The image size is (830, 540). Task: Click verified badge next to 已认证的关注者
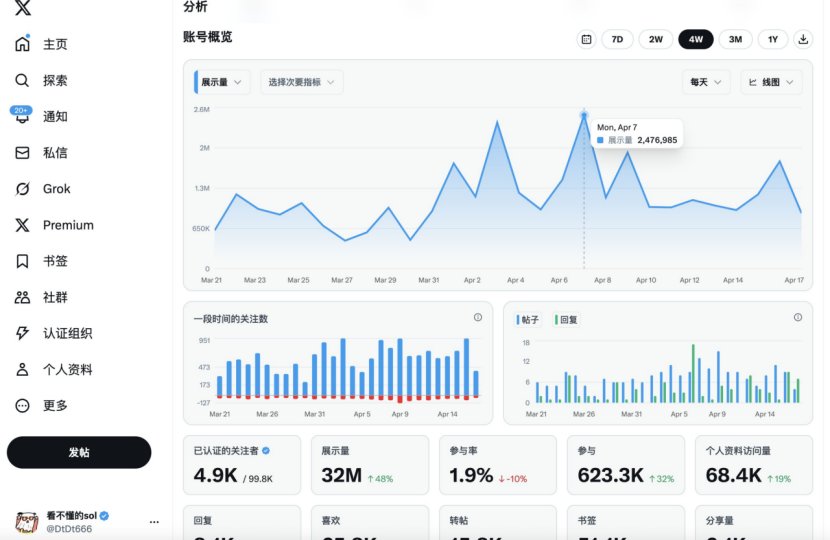tap(266, 451)
